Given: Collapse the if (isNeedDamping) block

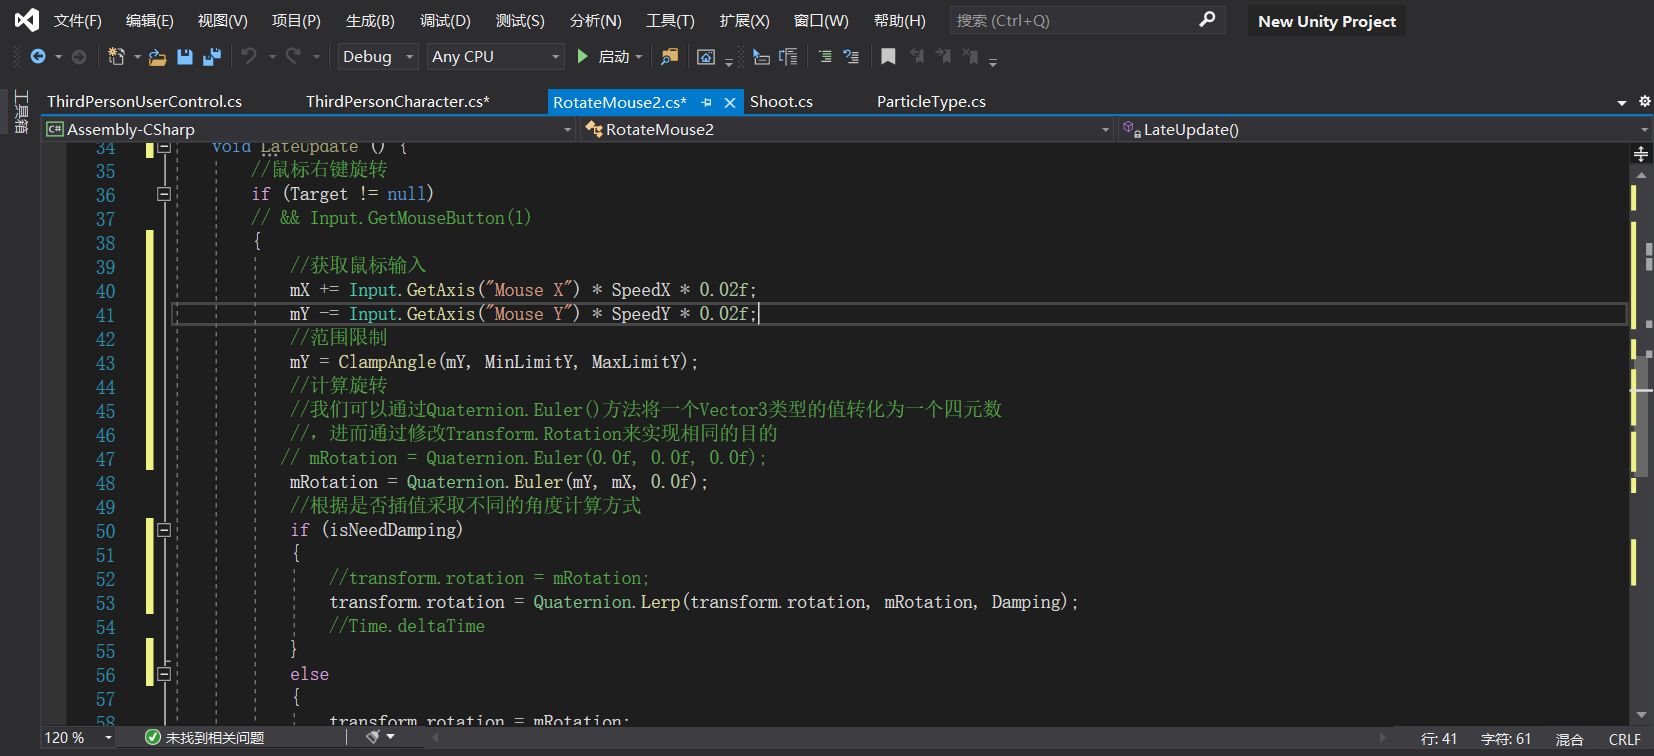Looking at the screenshot, I should coord(164,530).
